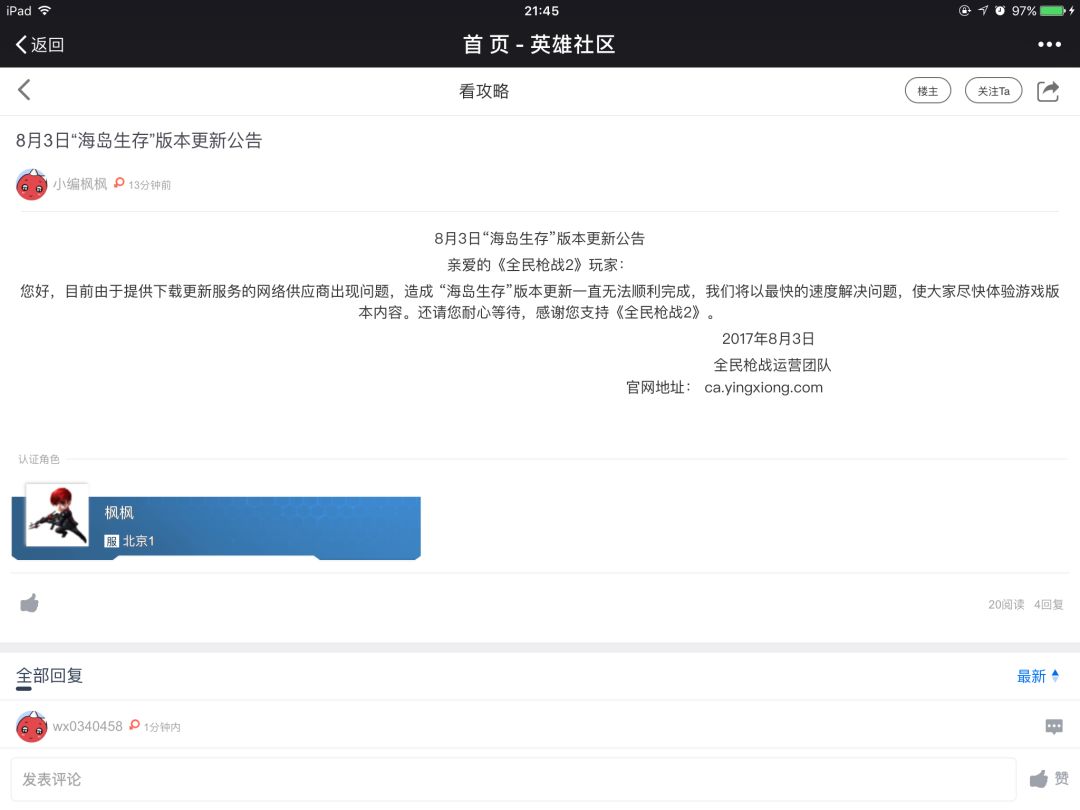Reply to wx0340458 using comment bubble icon
Screen dimensions: 1080x810
pyautogui.click(x=1053, y=727)
